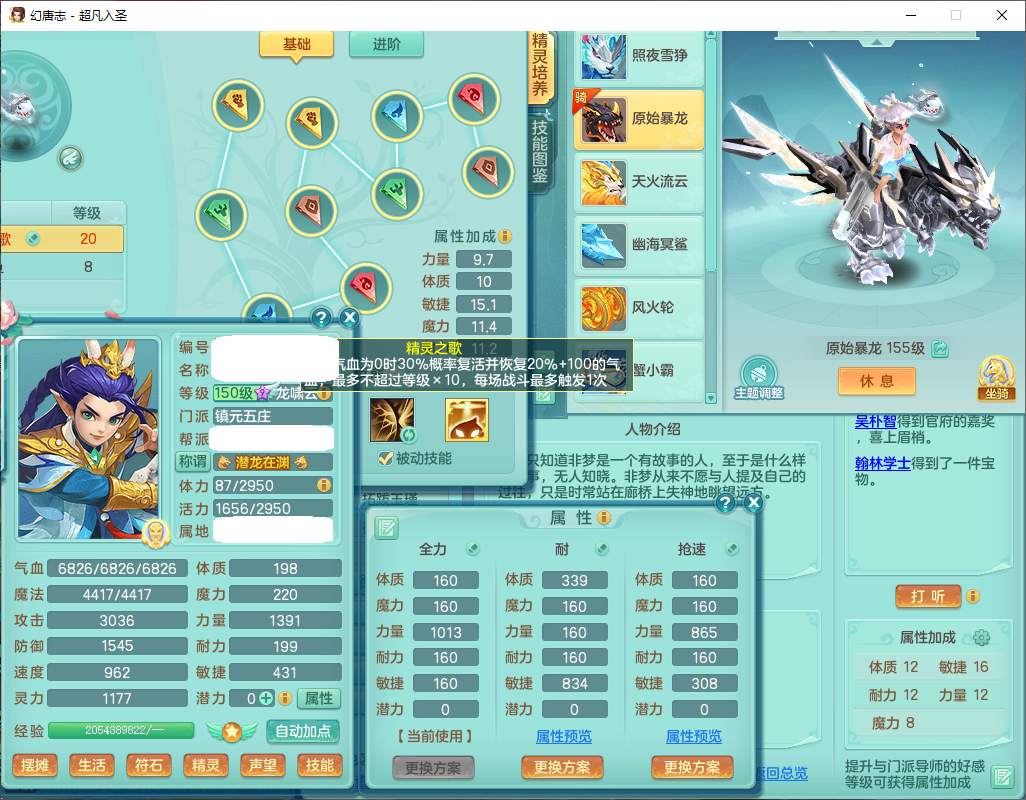
Task: Click the green plus icon next to 潜力
Action: coord(266,698)
